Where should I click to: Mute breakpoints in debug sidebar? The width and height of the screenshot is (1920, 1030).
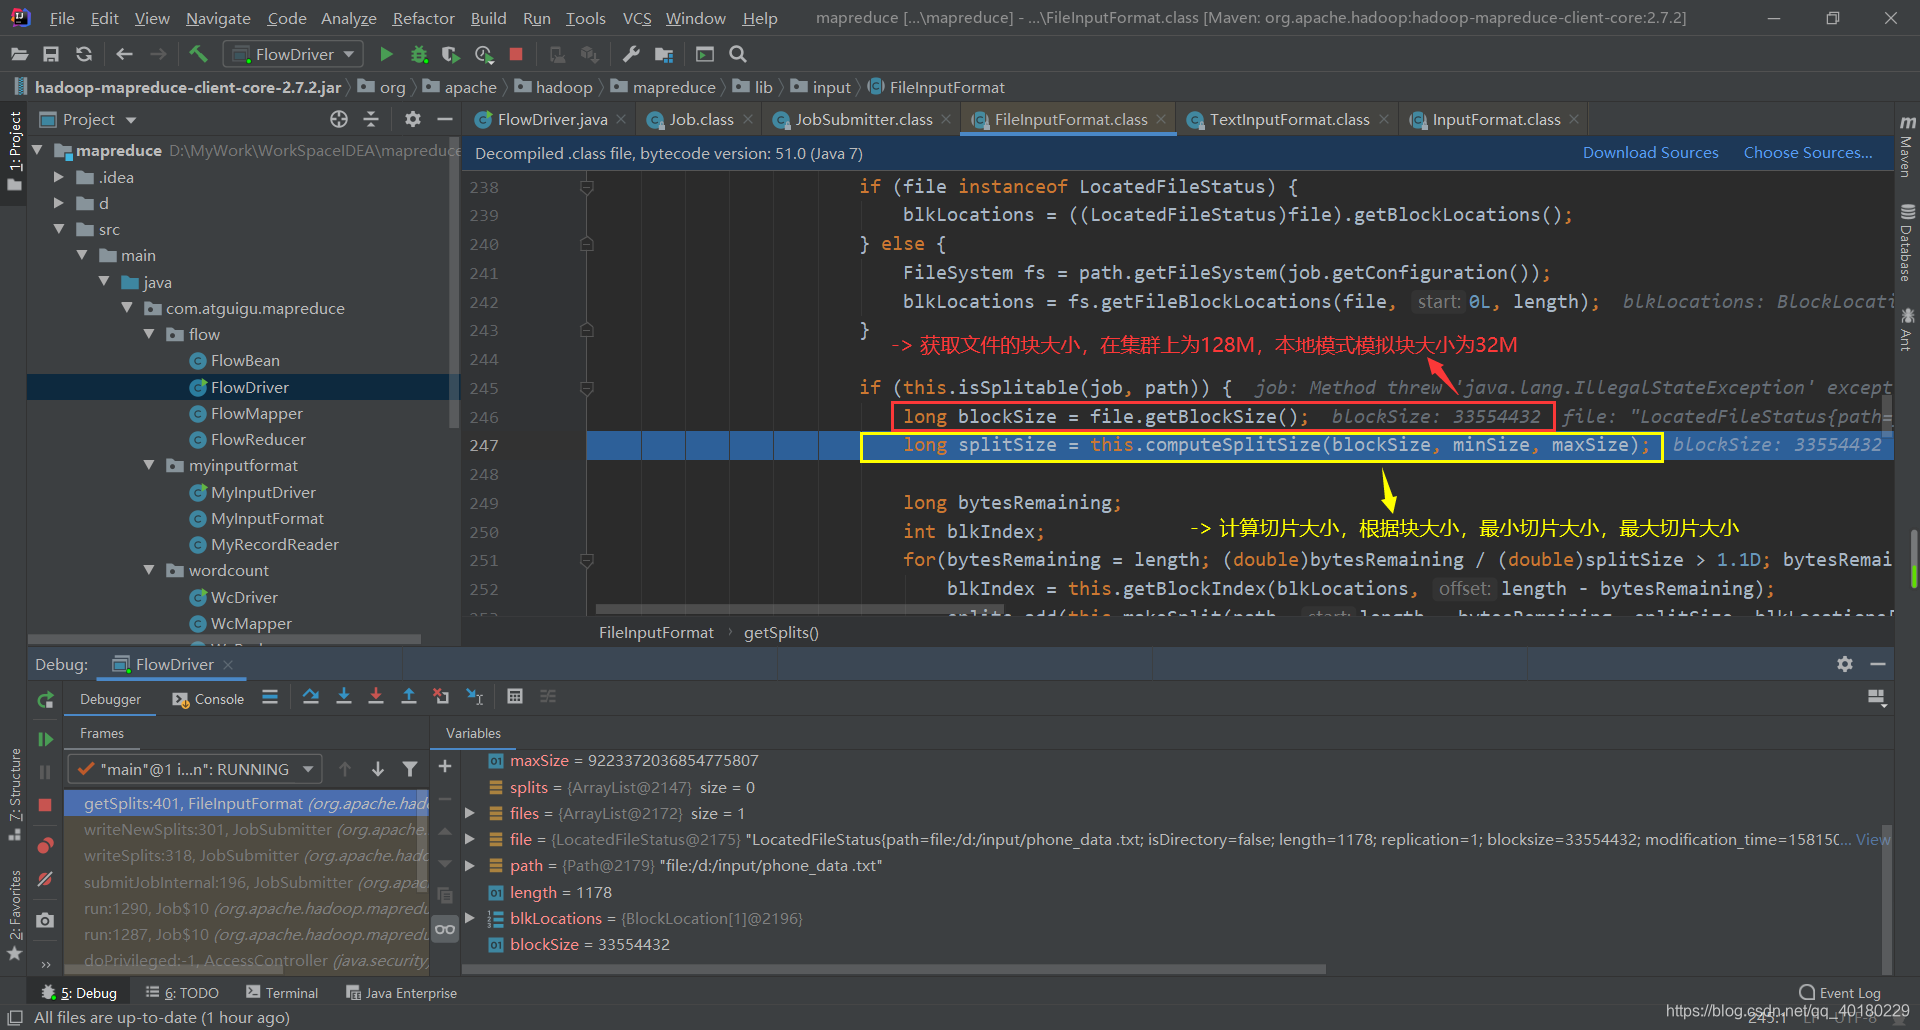45,879
